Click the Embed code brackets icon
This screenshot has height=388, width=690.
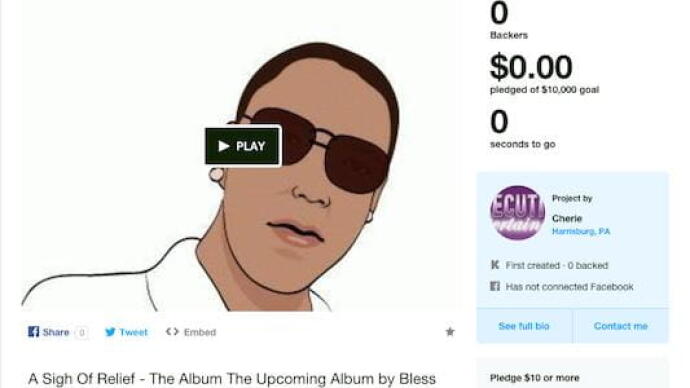172,331
